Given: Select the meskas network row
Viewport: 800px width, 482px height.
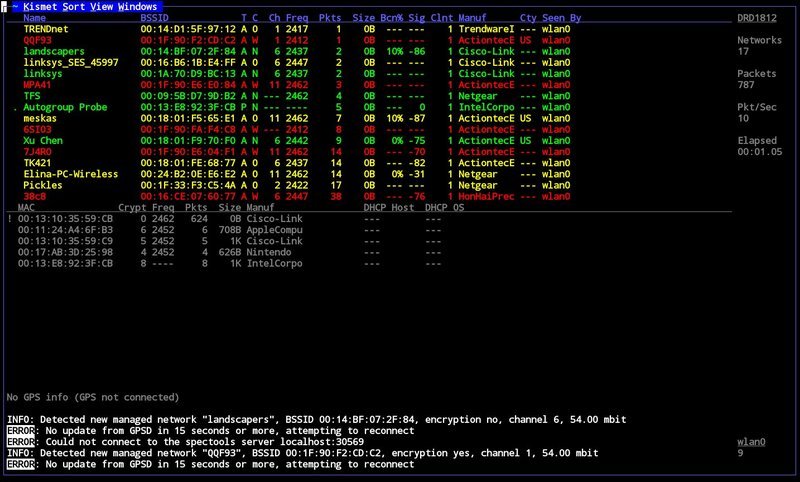Looking at the screenshot, I should click(x=297, y=119).
